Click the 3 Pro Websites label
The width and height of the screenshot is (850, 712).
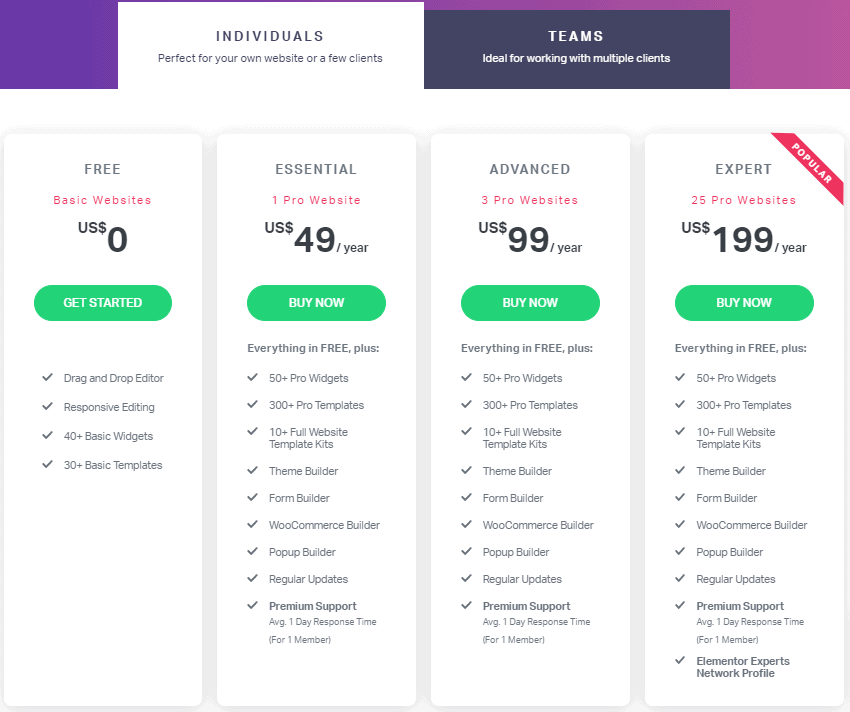[530, 200]
